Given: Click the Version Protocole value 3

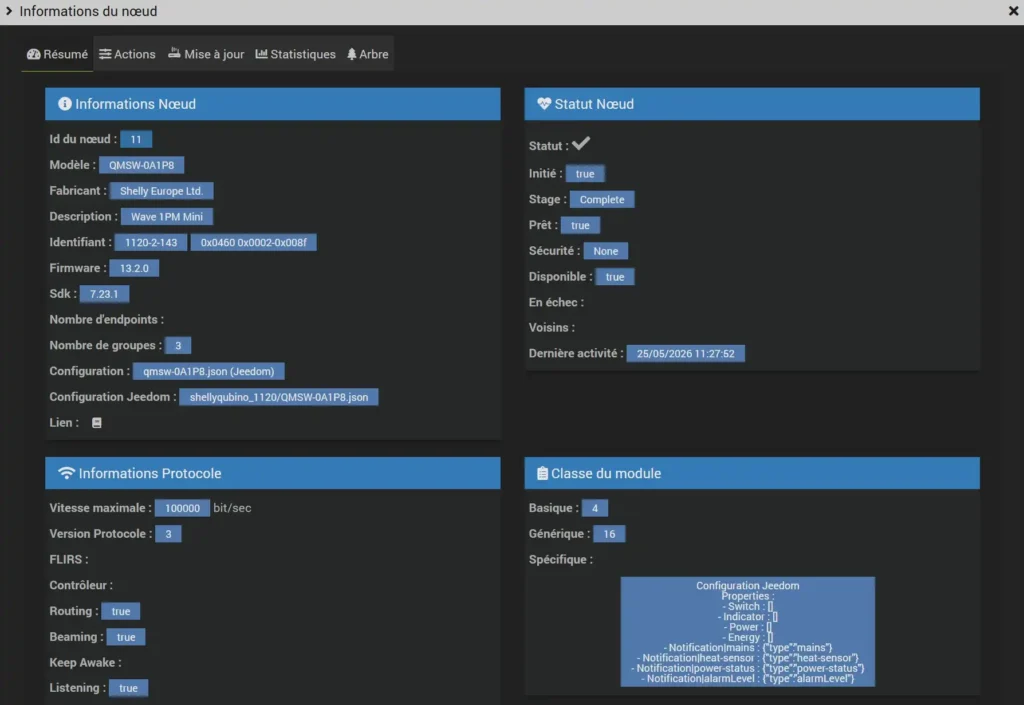Looking at the screenshot, I should tap(168, 534).
